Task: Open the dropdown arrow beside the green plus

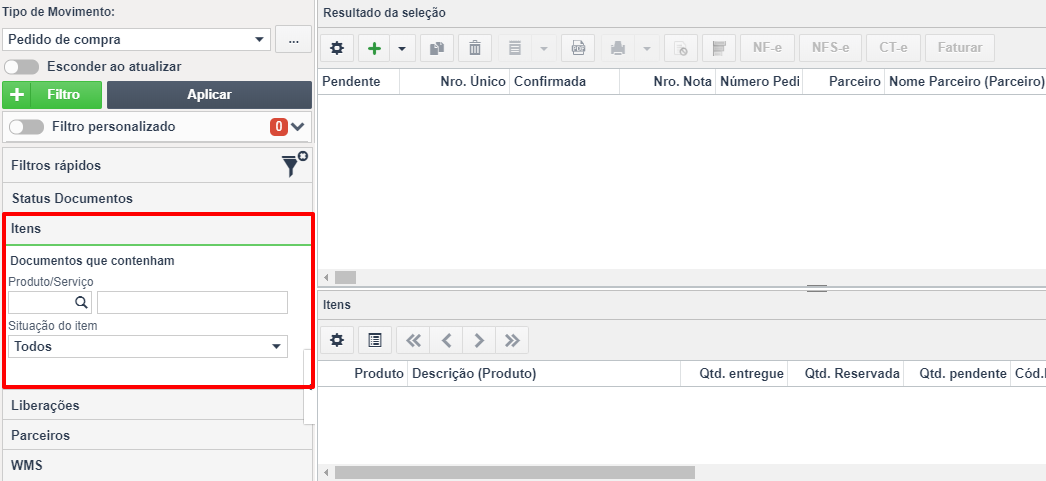Action: (x=402, y=48)
